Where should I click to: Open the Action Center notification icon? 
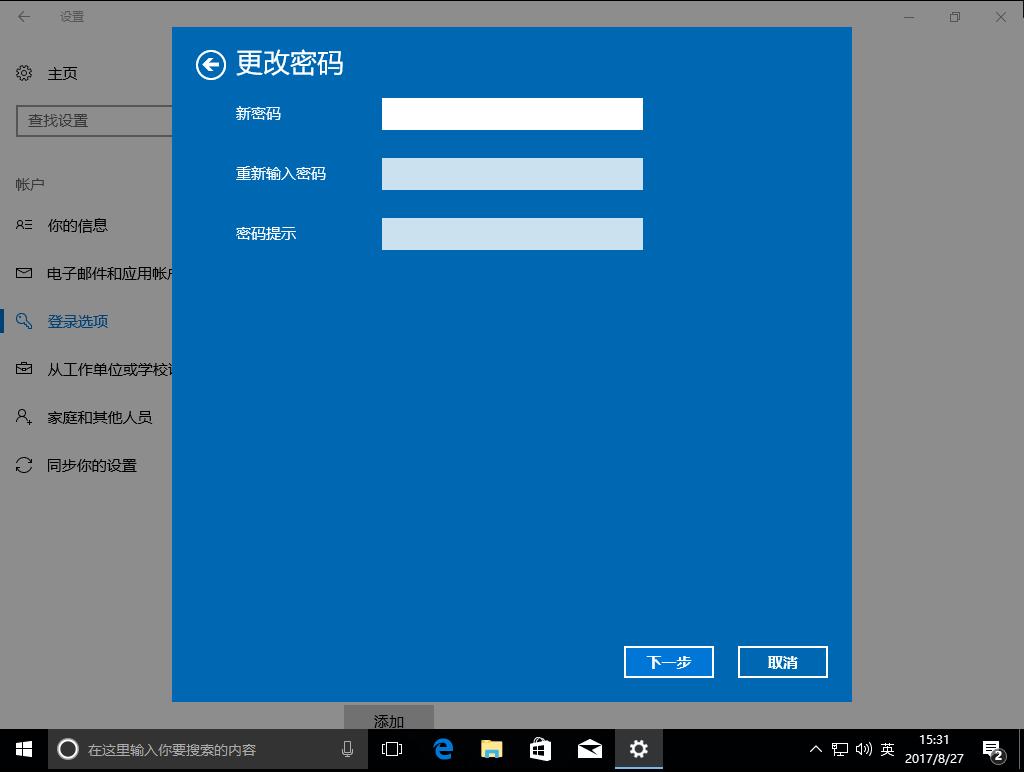(992, 748)
